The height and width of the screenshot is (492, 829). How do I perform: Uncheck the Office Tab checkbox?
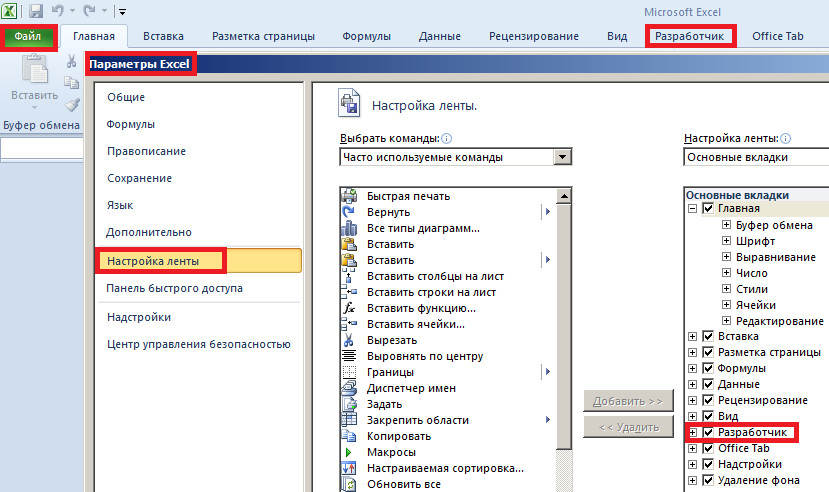tap(708, 448)
